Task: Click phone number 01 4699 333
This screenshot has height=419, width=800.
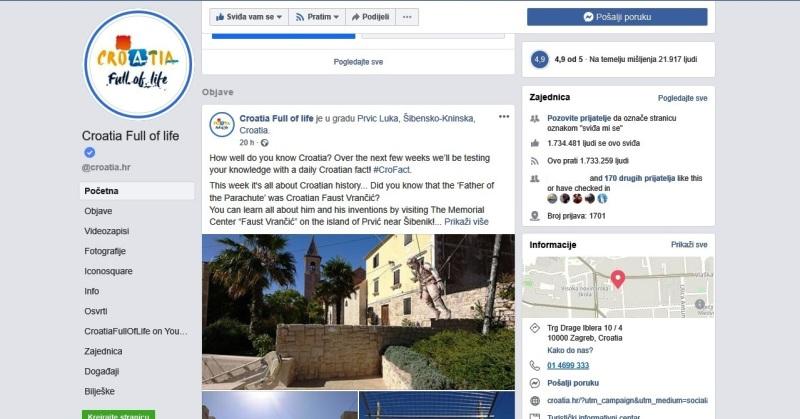Action: click(568, 365)
